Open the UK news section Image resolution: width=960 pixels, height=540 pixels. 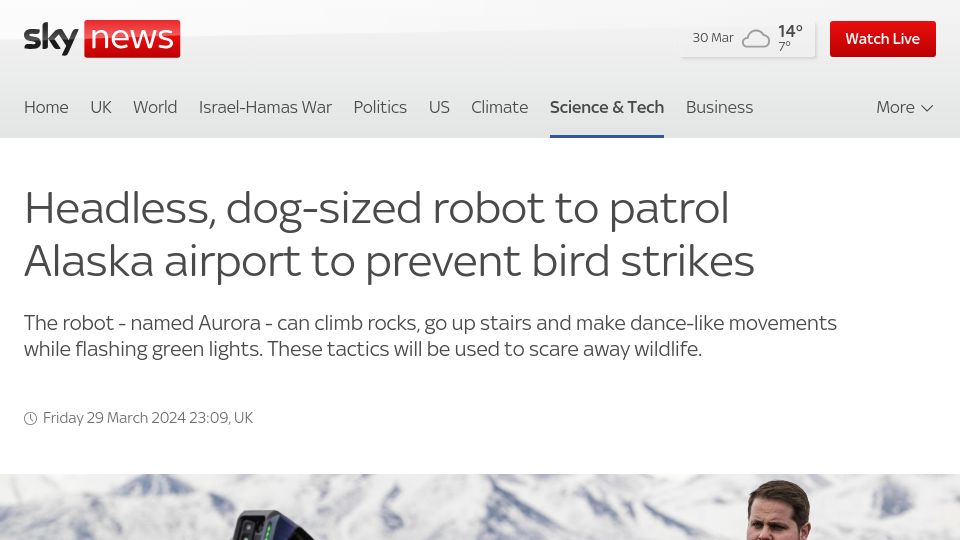[101, 107]
